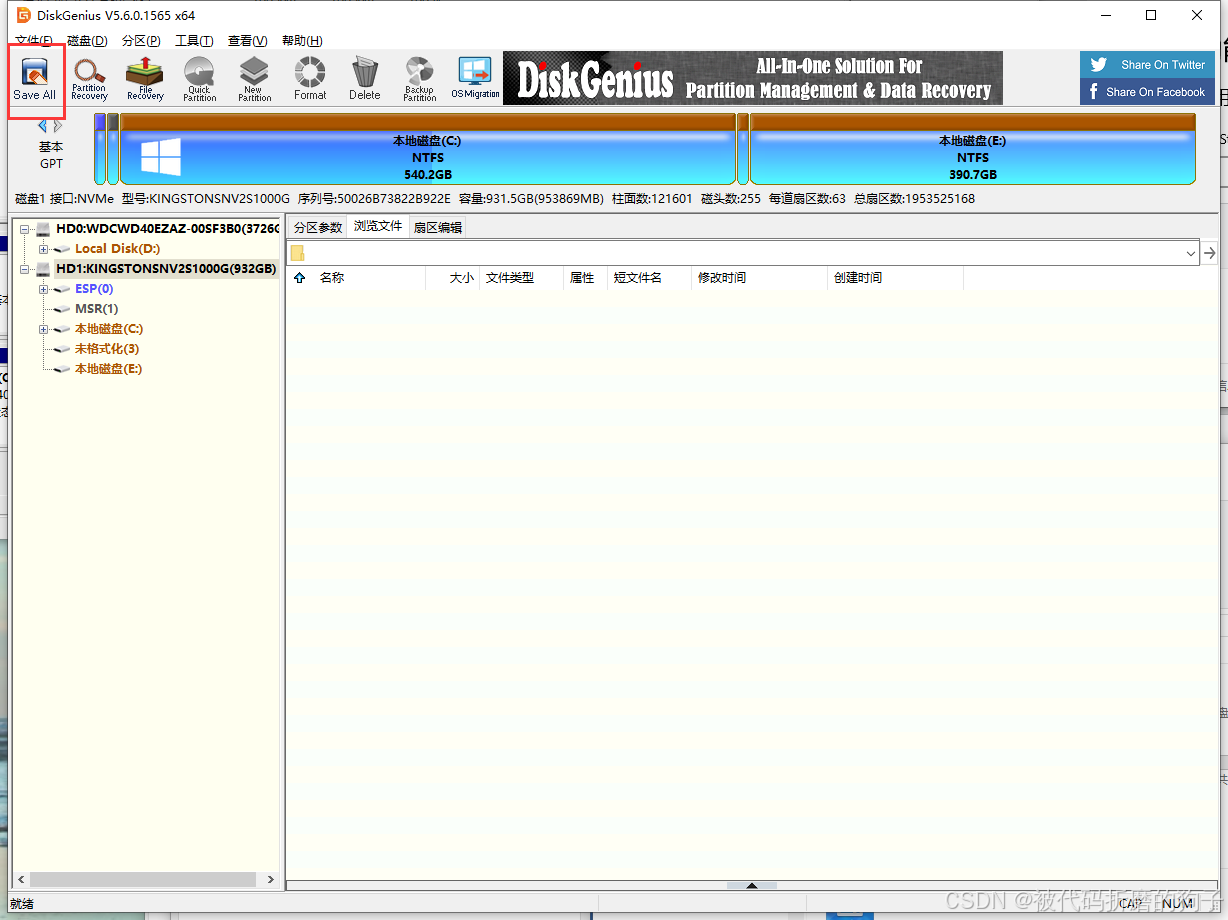Open the Backup Partition tool
Viewport: 1228px width, 920px height.
[x=420, y=79]
